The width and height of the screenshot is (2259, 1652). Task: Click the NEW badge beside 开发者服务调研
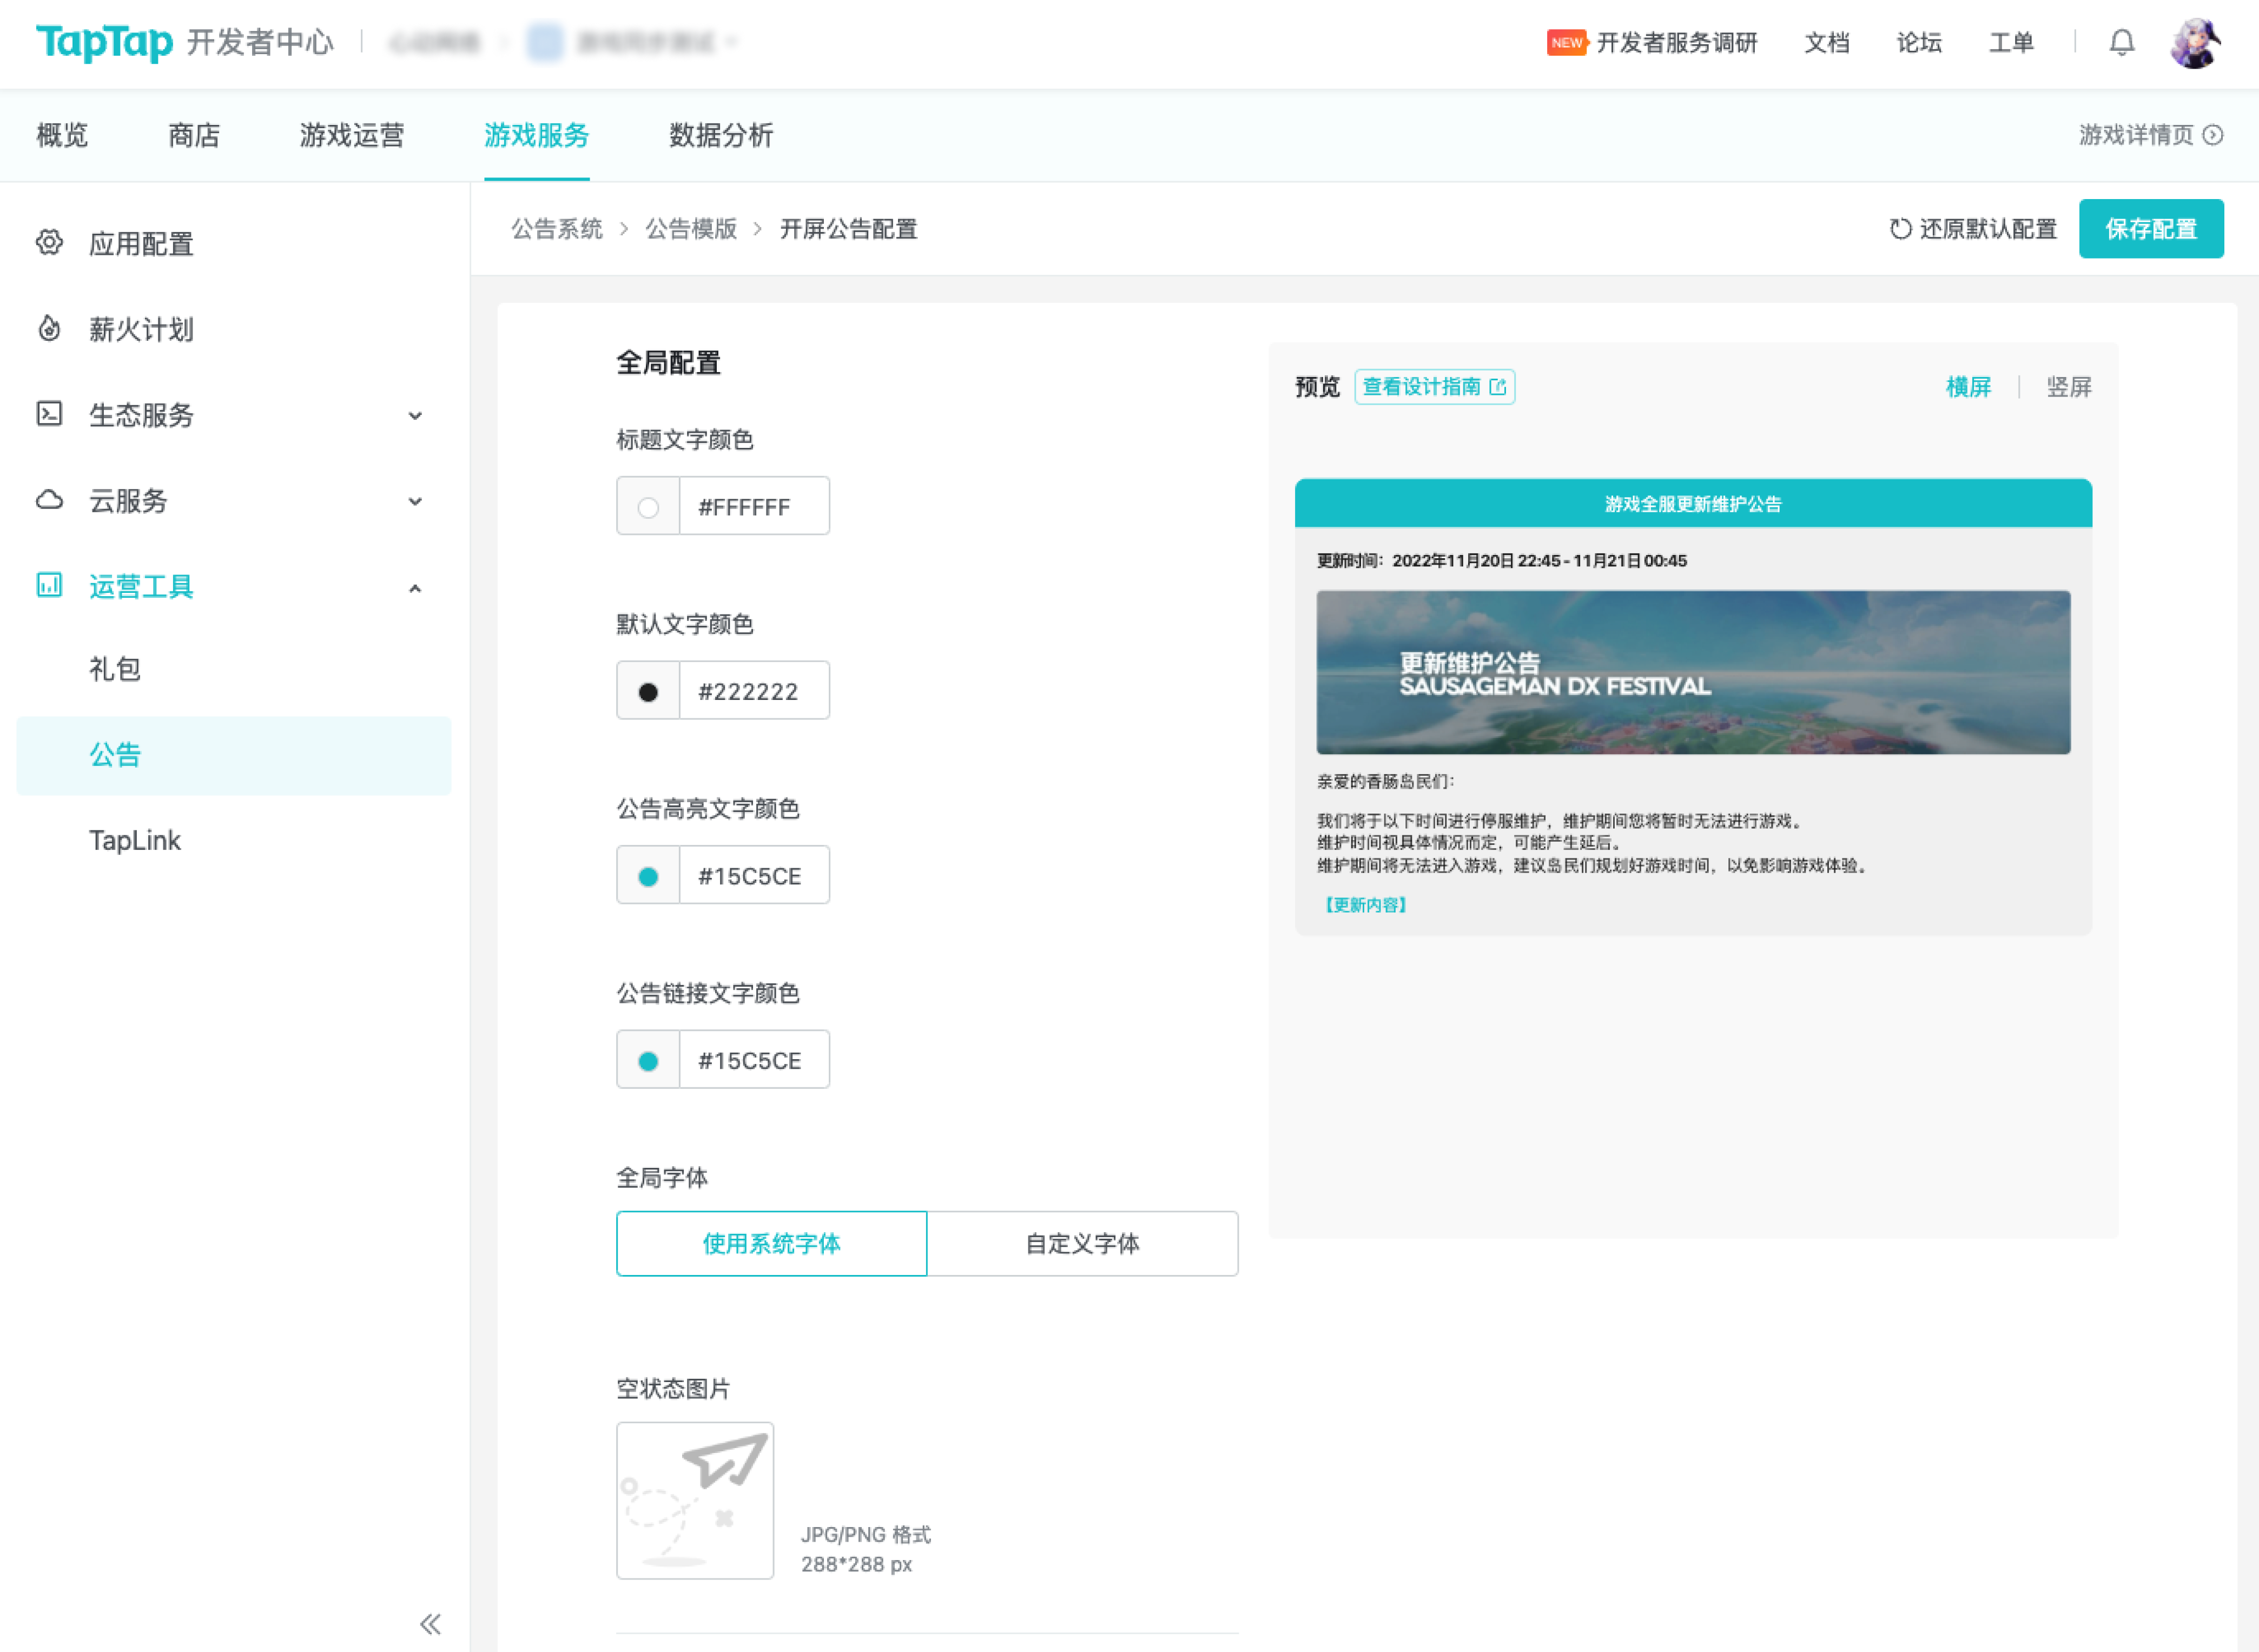(x=1566, y=43)
